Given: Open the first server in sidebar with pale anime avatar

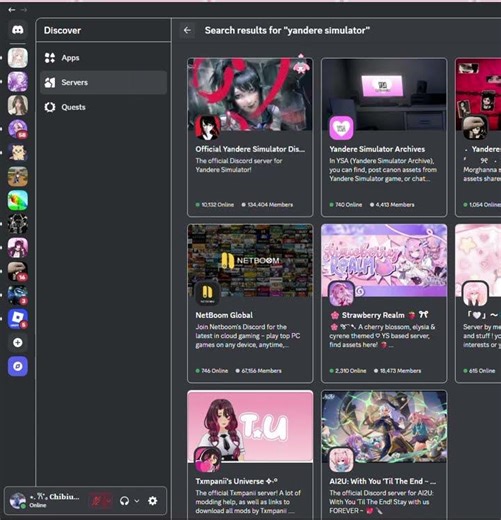Looking at the screenshot, I should click(18, 58).
